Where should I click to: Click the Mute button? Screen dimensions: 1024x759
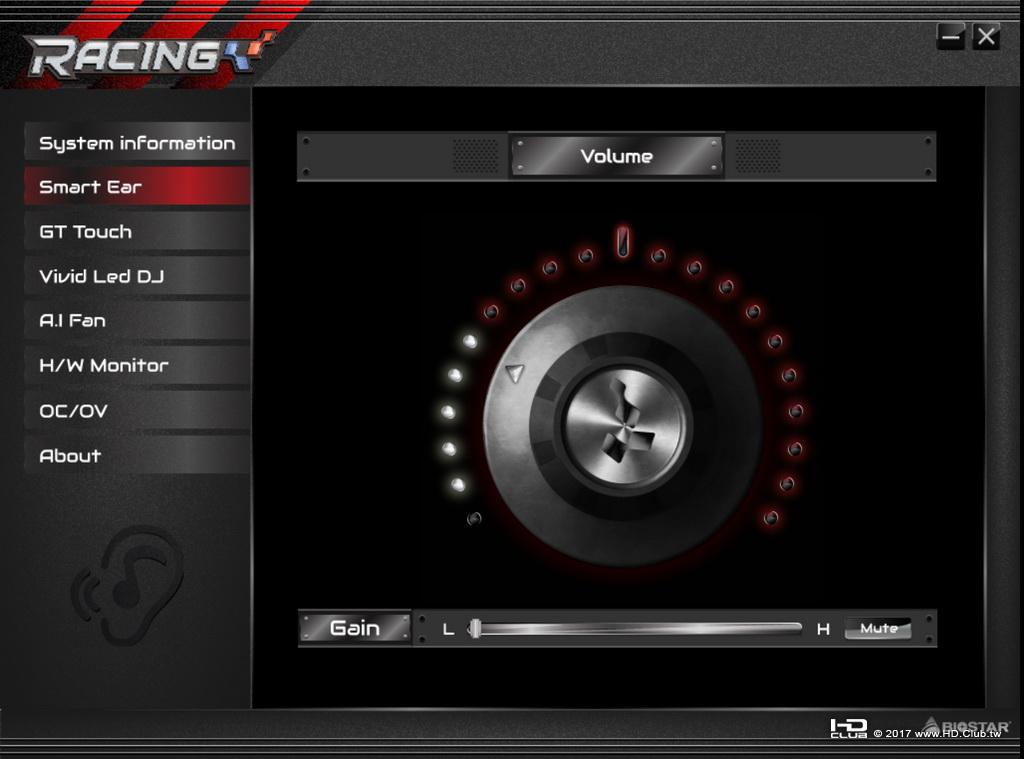[x=878, y=628]
